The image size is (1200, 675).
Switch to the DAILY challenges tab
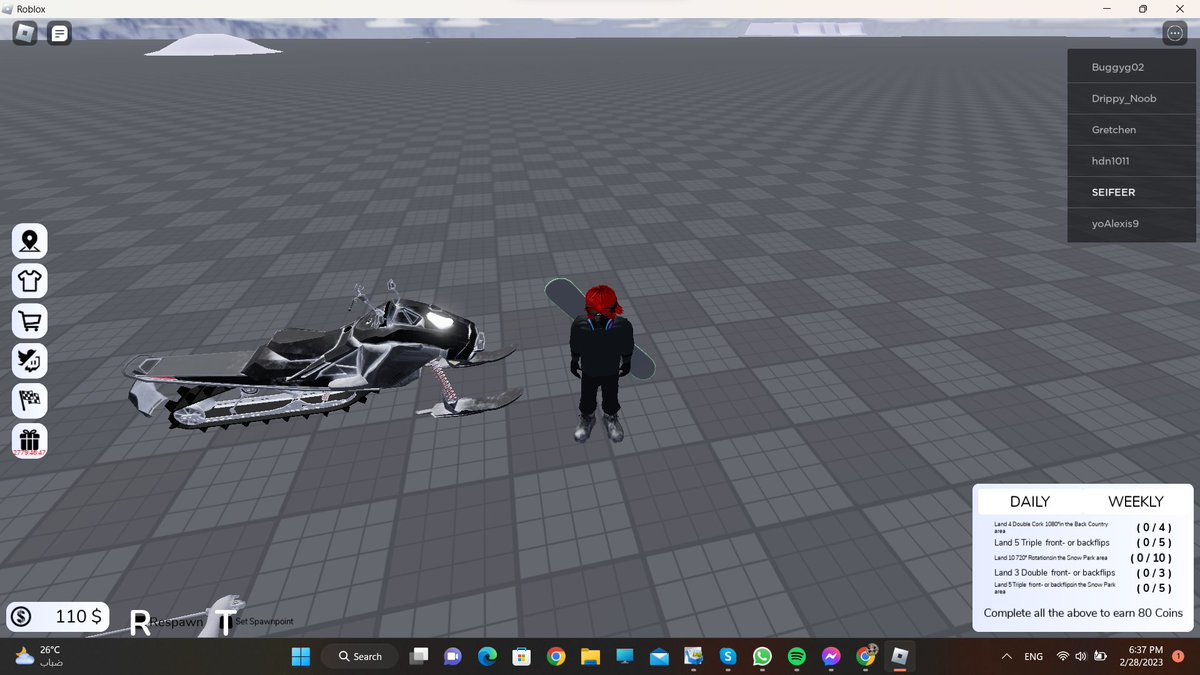[1030, 501]
